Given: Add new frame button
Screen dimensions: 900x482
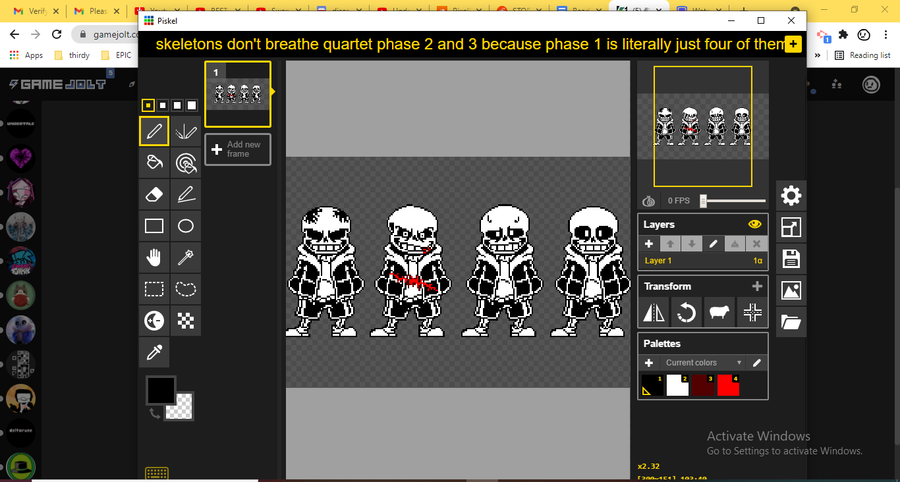Looking at the screenshot, I should click(238, 149).
